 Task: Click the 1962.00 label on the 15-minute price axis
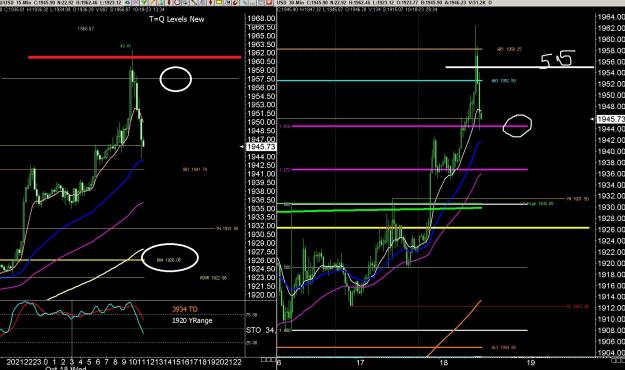(261, 53)
